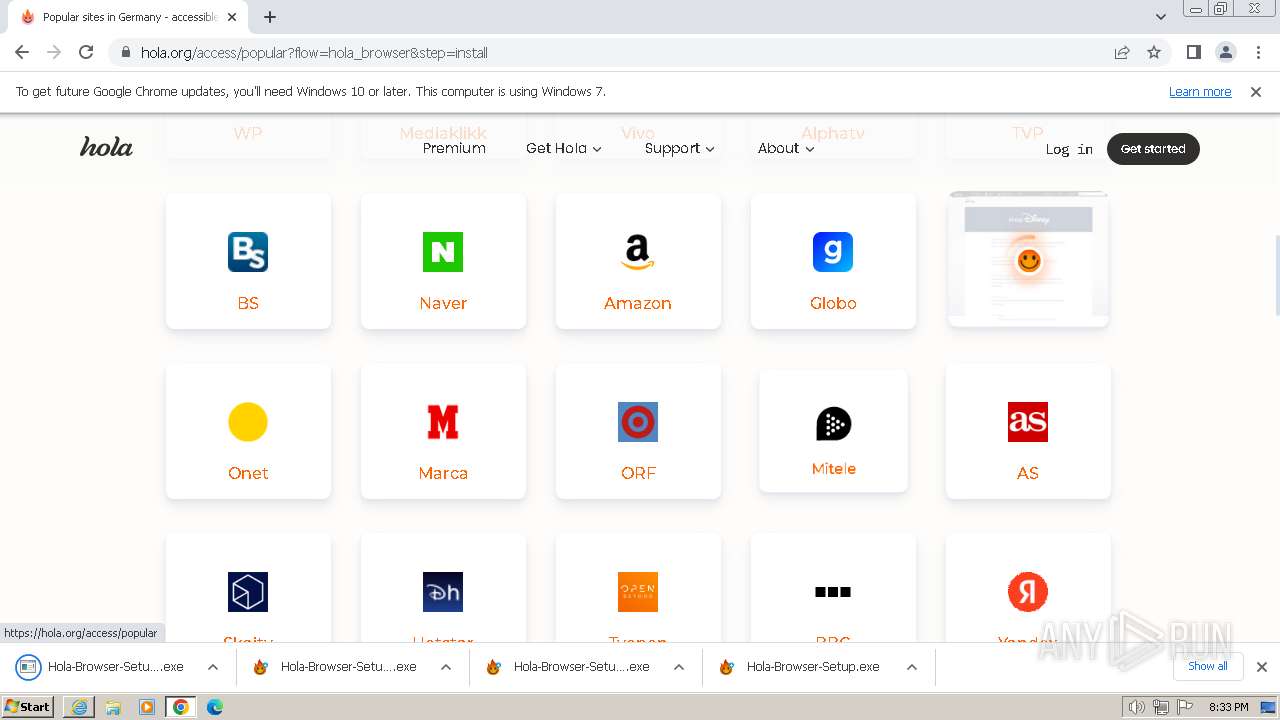Open options for Hola-Browser-Setup.exe download
The height and width of the screenshot is (720, 1280).
(912, 667)
